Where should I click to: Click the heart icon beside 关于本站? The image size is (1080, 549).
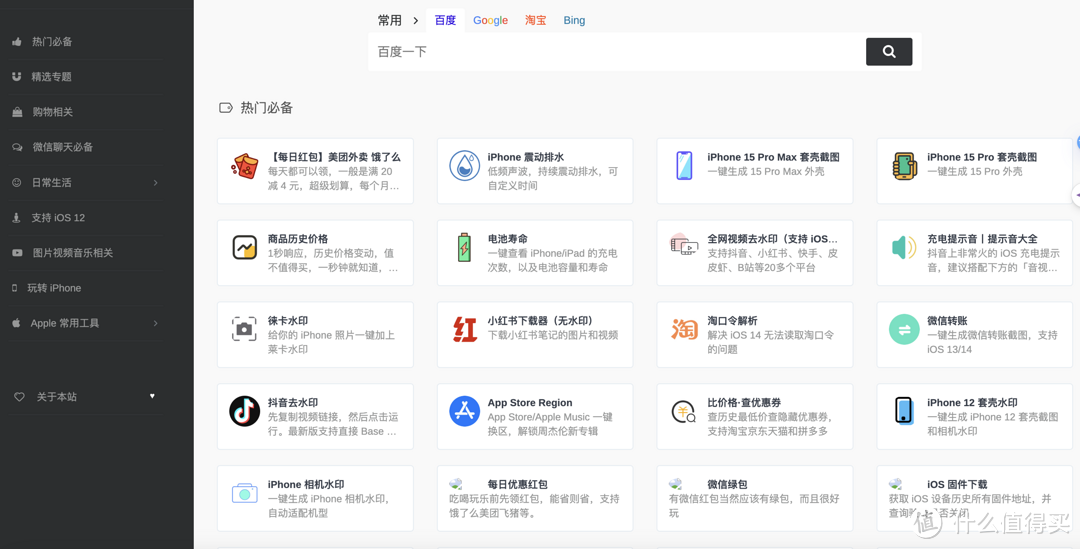(x=19, y=397)
